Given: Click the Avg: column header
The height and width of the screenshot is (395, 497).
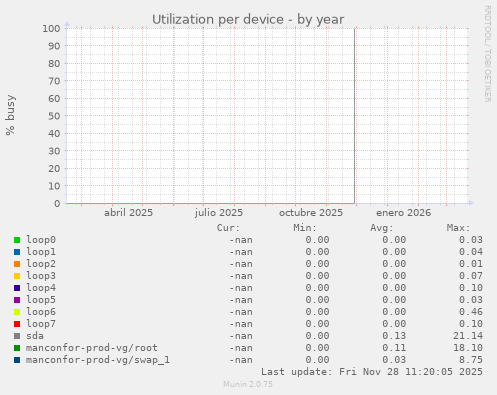Looking at the screenshot, I should pos(382,228).
